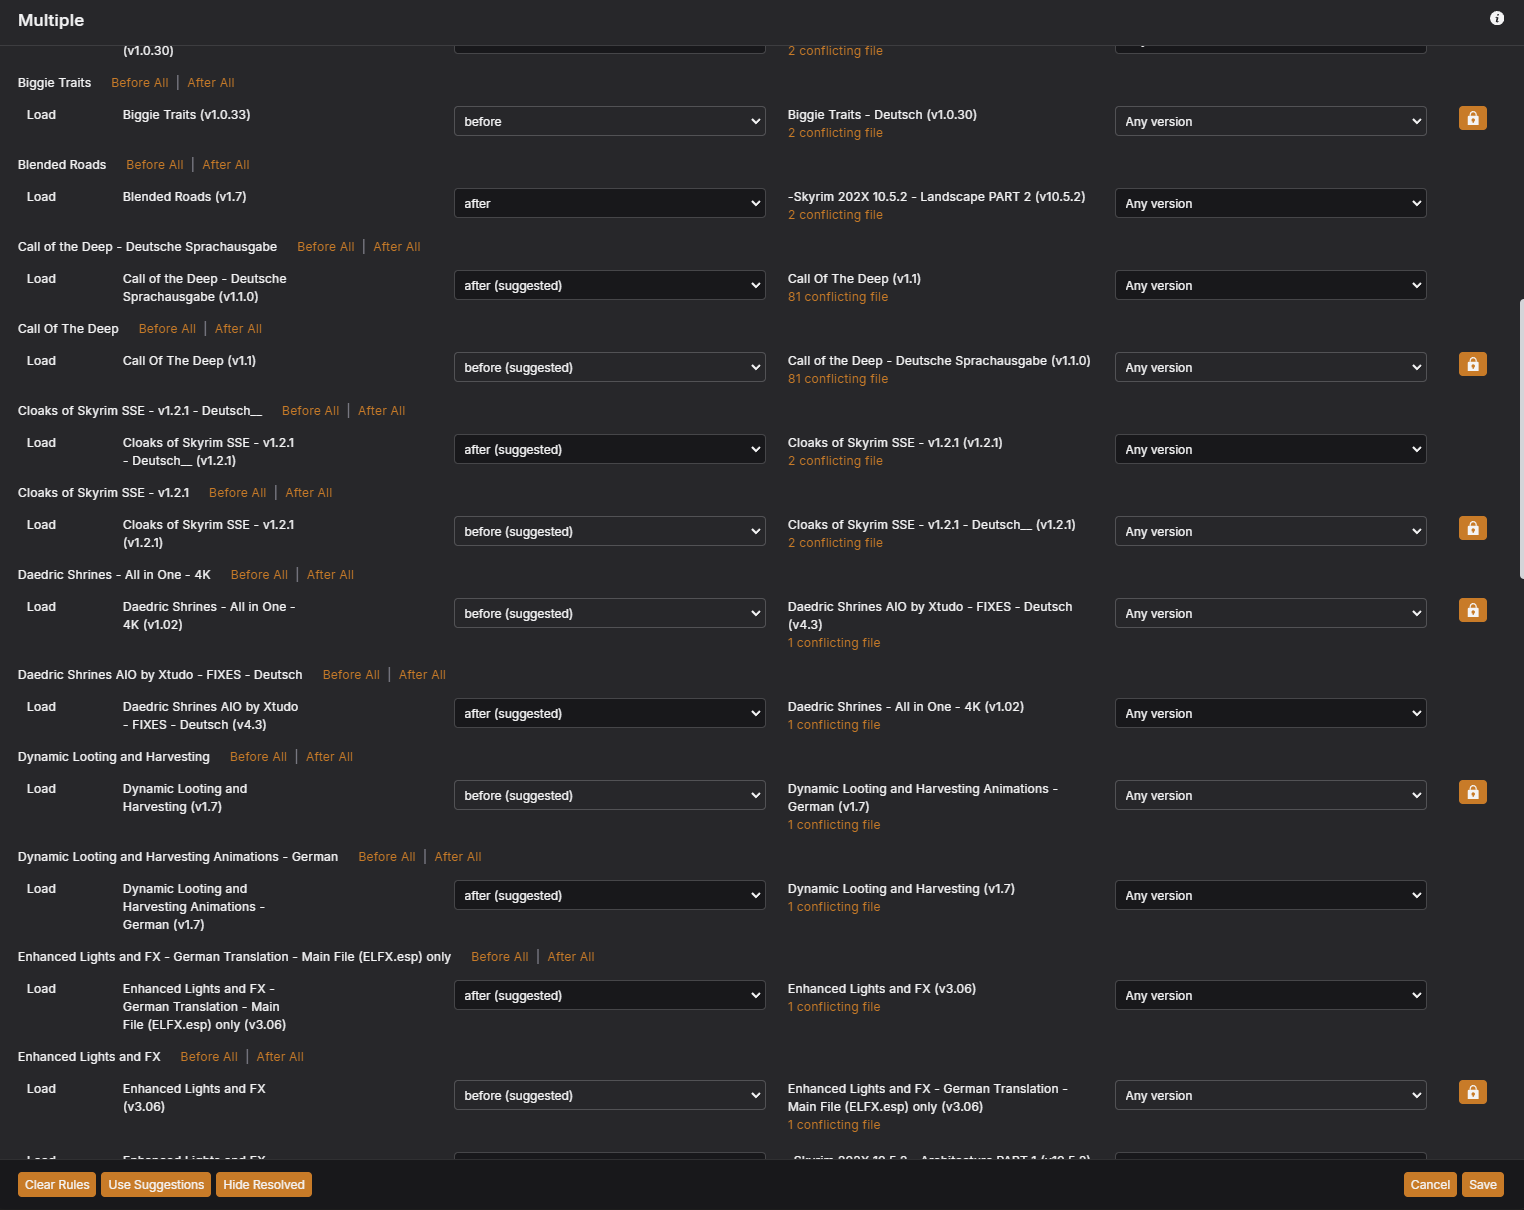
Task: Open the 81 conflicting file link under Call Of The Deep (v1.1)
Action: pos(837,297)
